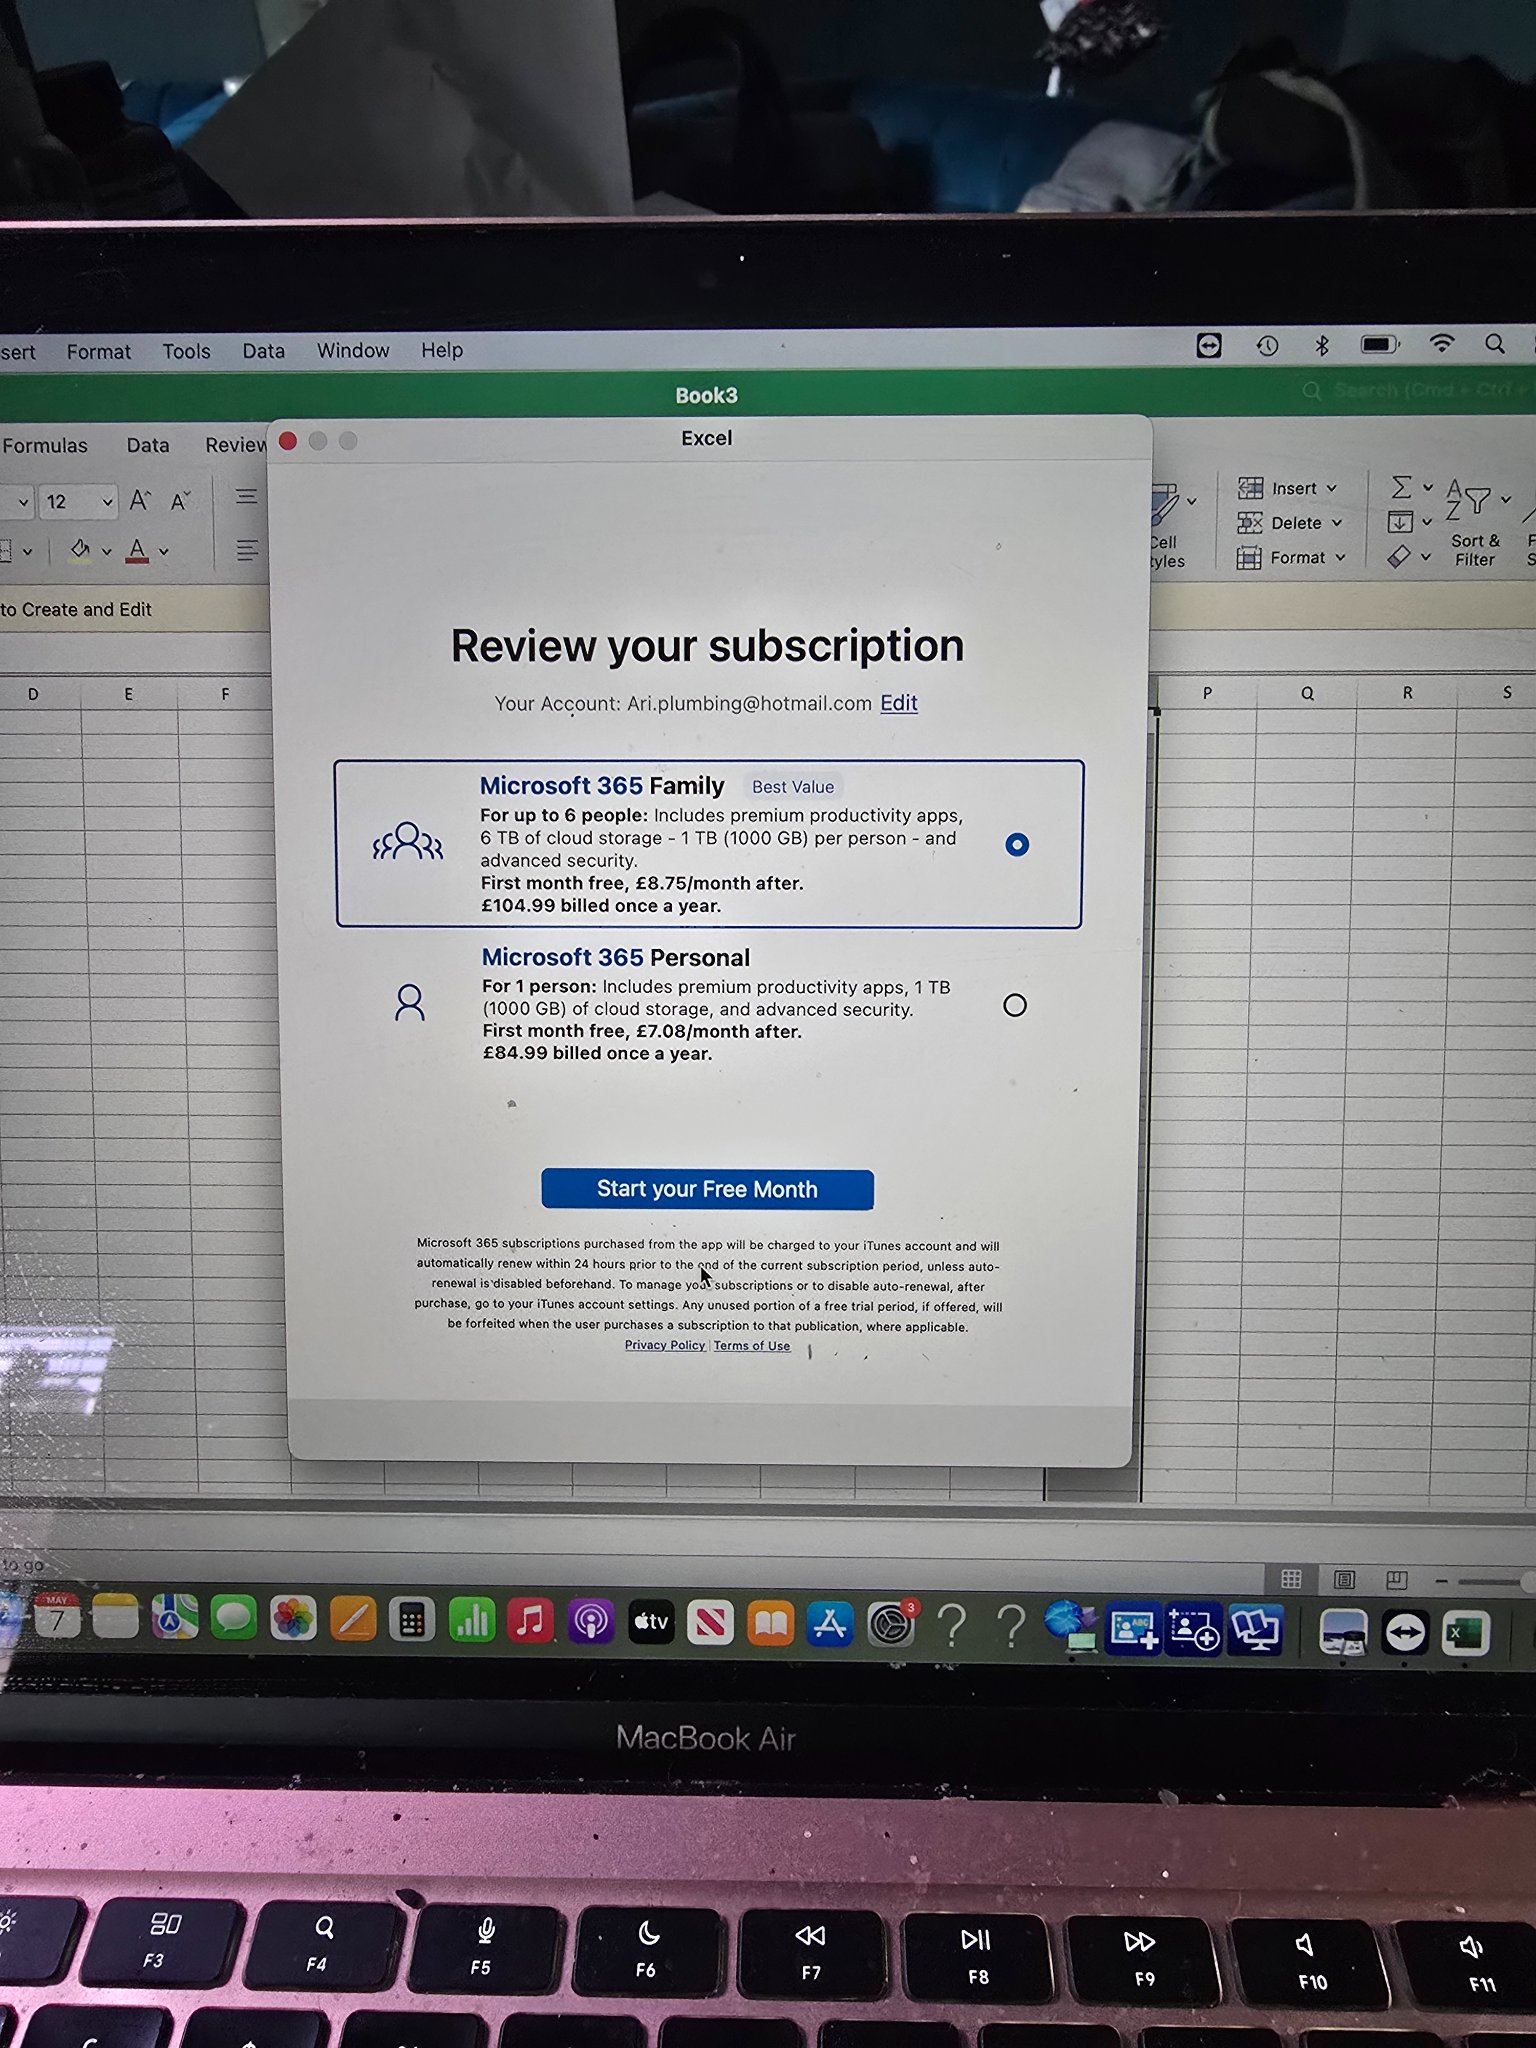Screen dimensions: 1536x2048
Task: Open the Privacy Policy link
Action: (x=665, y=1345)
